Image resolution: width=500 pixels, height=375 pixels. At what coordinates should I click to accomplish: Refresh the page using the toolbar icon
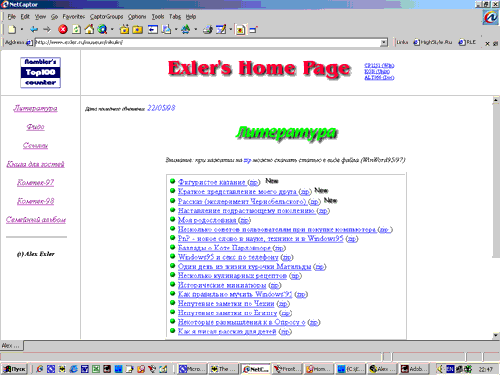[x=76, y=30]
